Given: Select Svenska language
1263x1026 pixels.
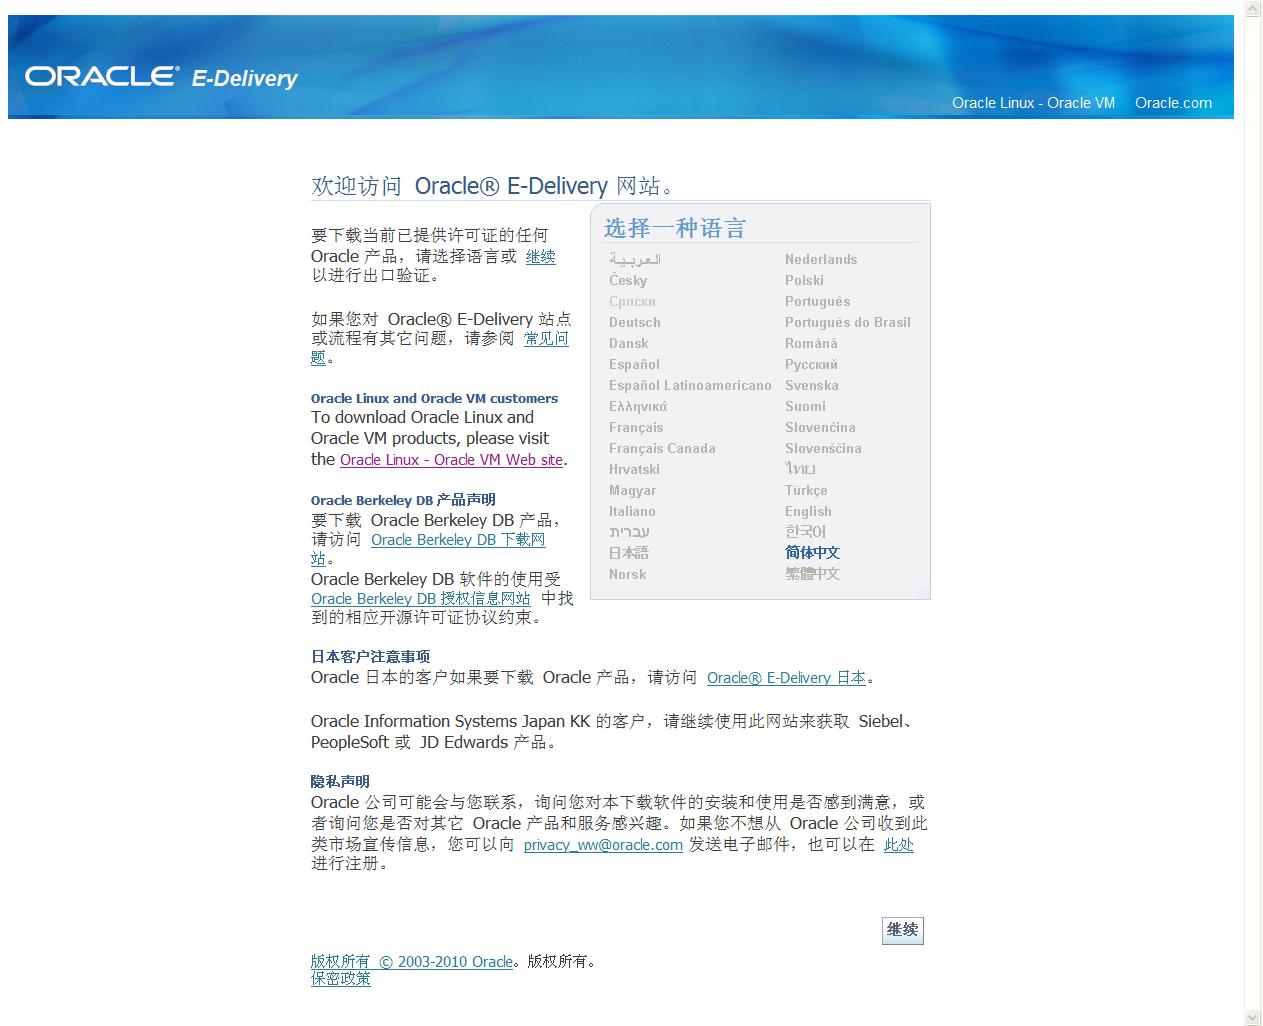Looking at the screenshot, I should click(x=812, y=385).
